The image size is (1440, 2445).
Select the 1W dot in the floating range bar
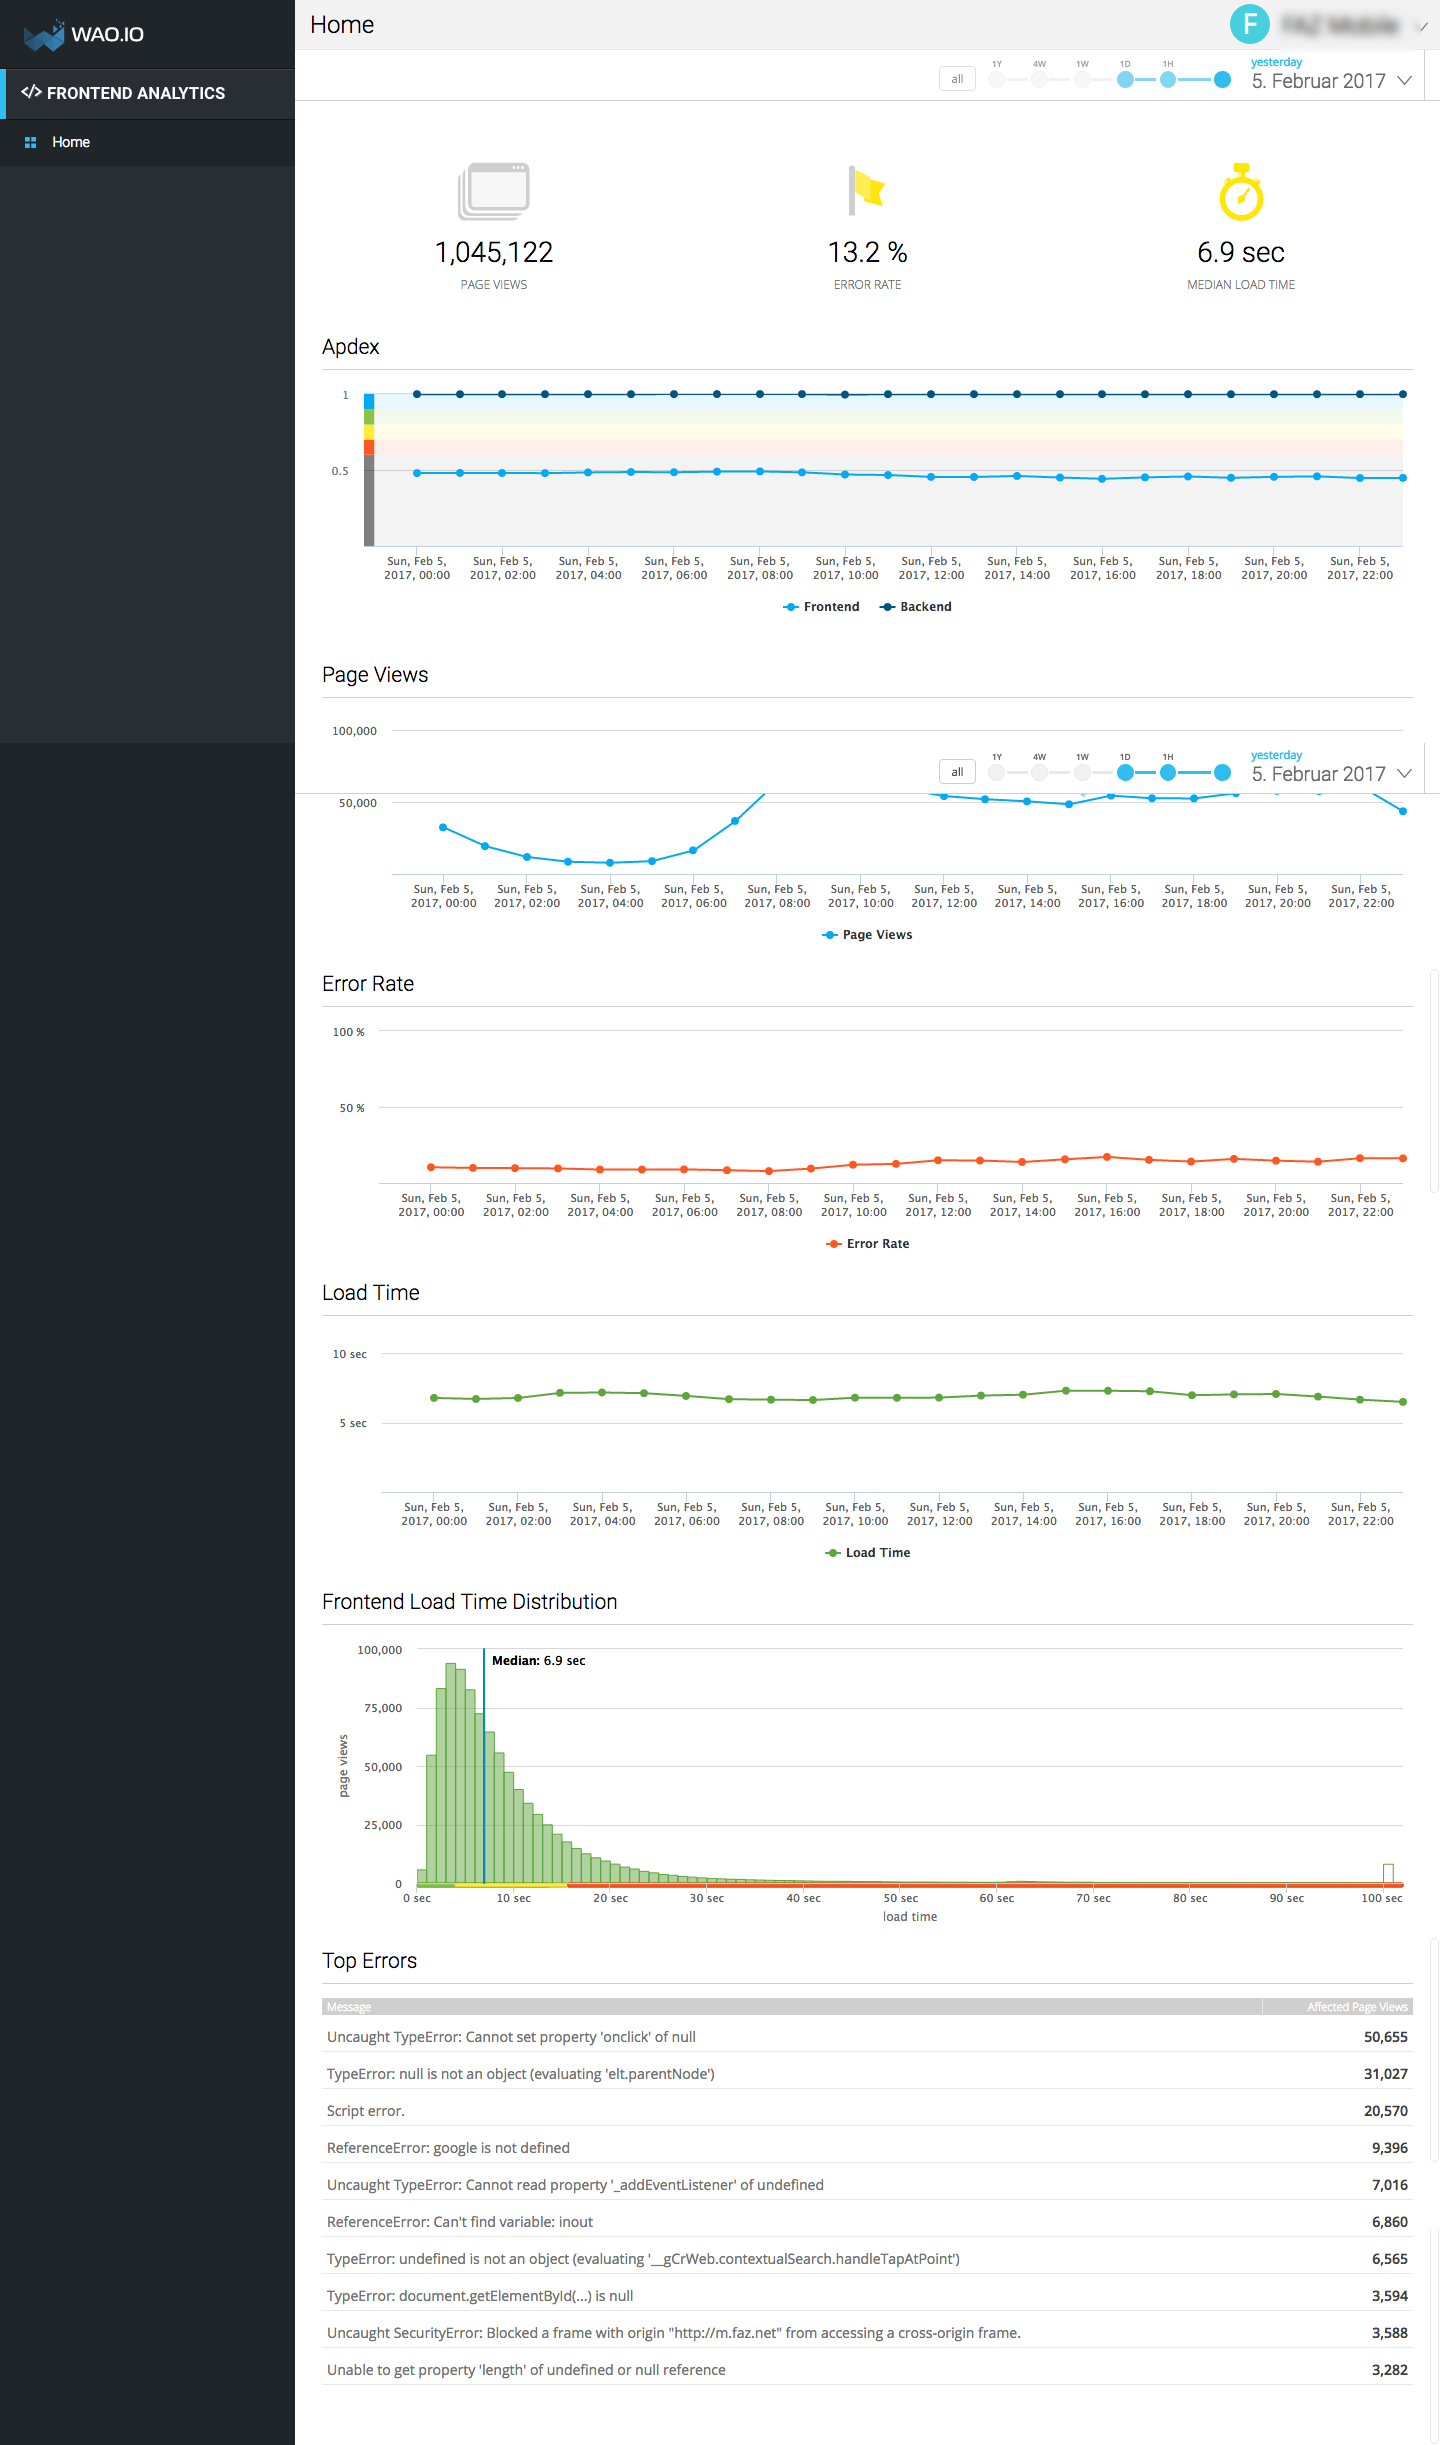tap(1082, 773)
